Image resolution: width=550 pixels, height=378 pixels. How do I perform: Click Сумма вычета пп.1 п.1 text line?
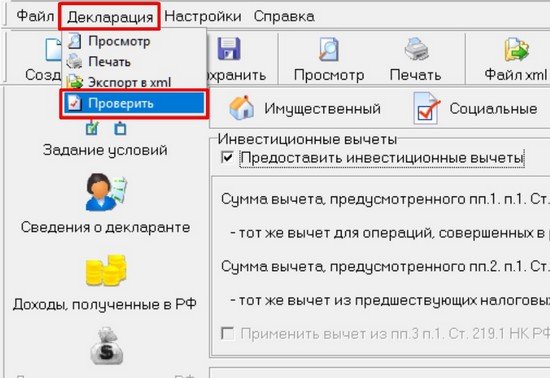[x=385, y=199]
